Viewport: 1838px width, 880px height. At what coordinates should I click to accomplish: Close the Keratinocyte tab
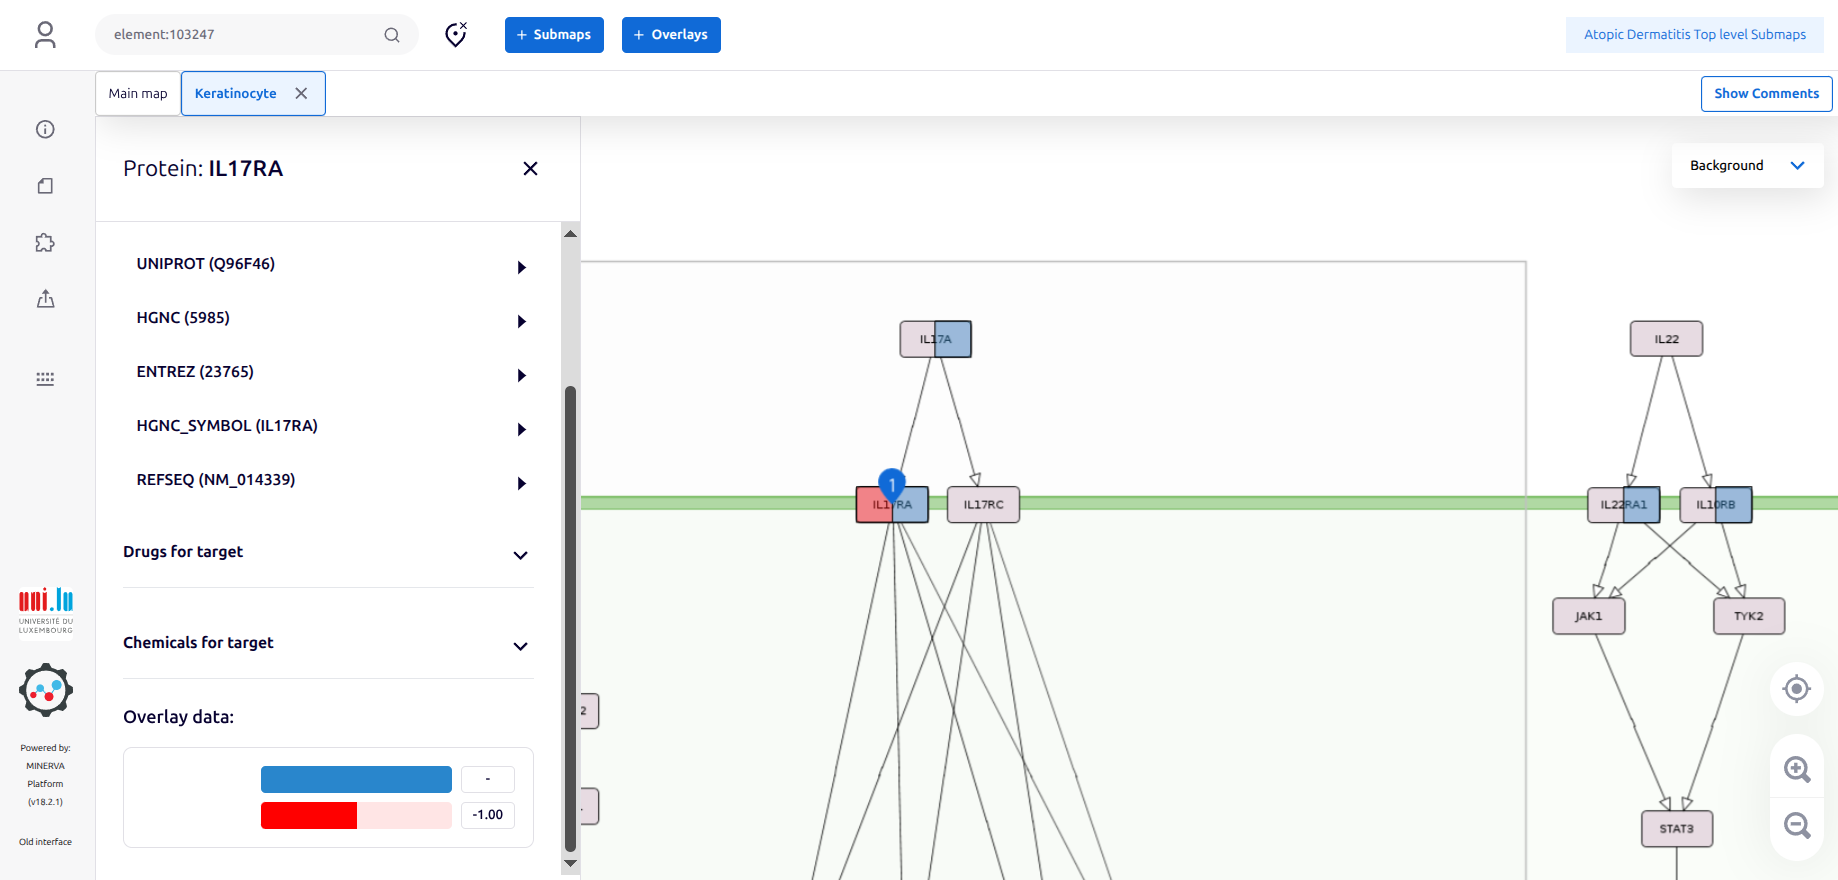(x=301, y=93)
